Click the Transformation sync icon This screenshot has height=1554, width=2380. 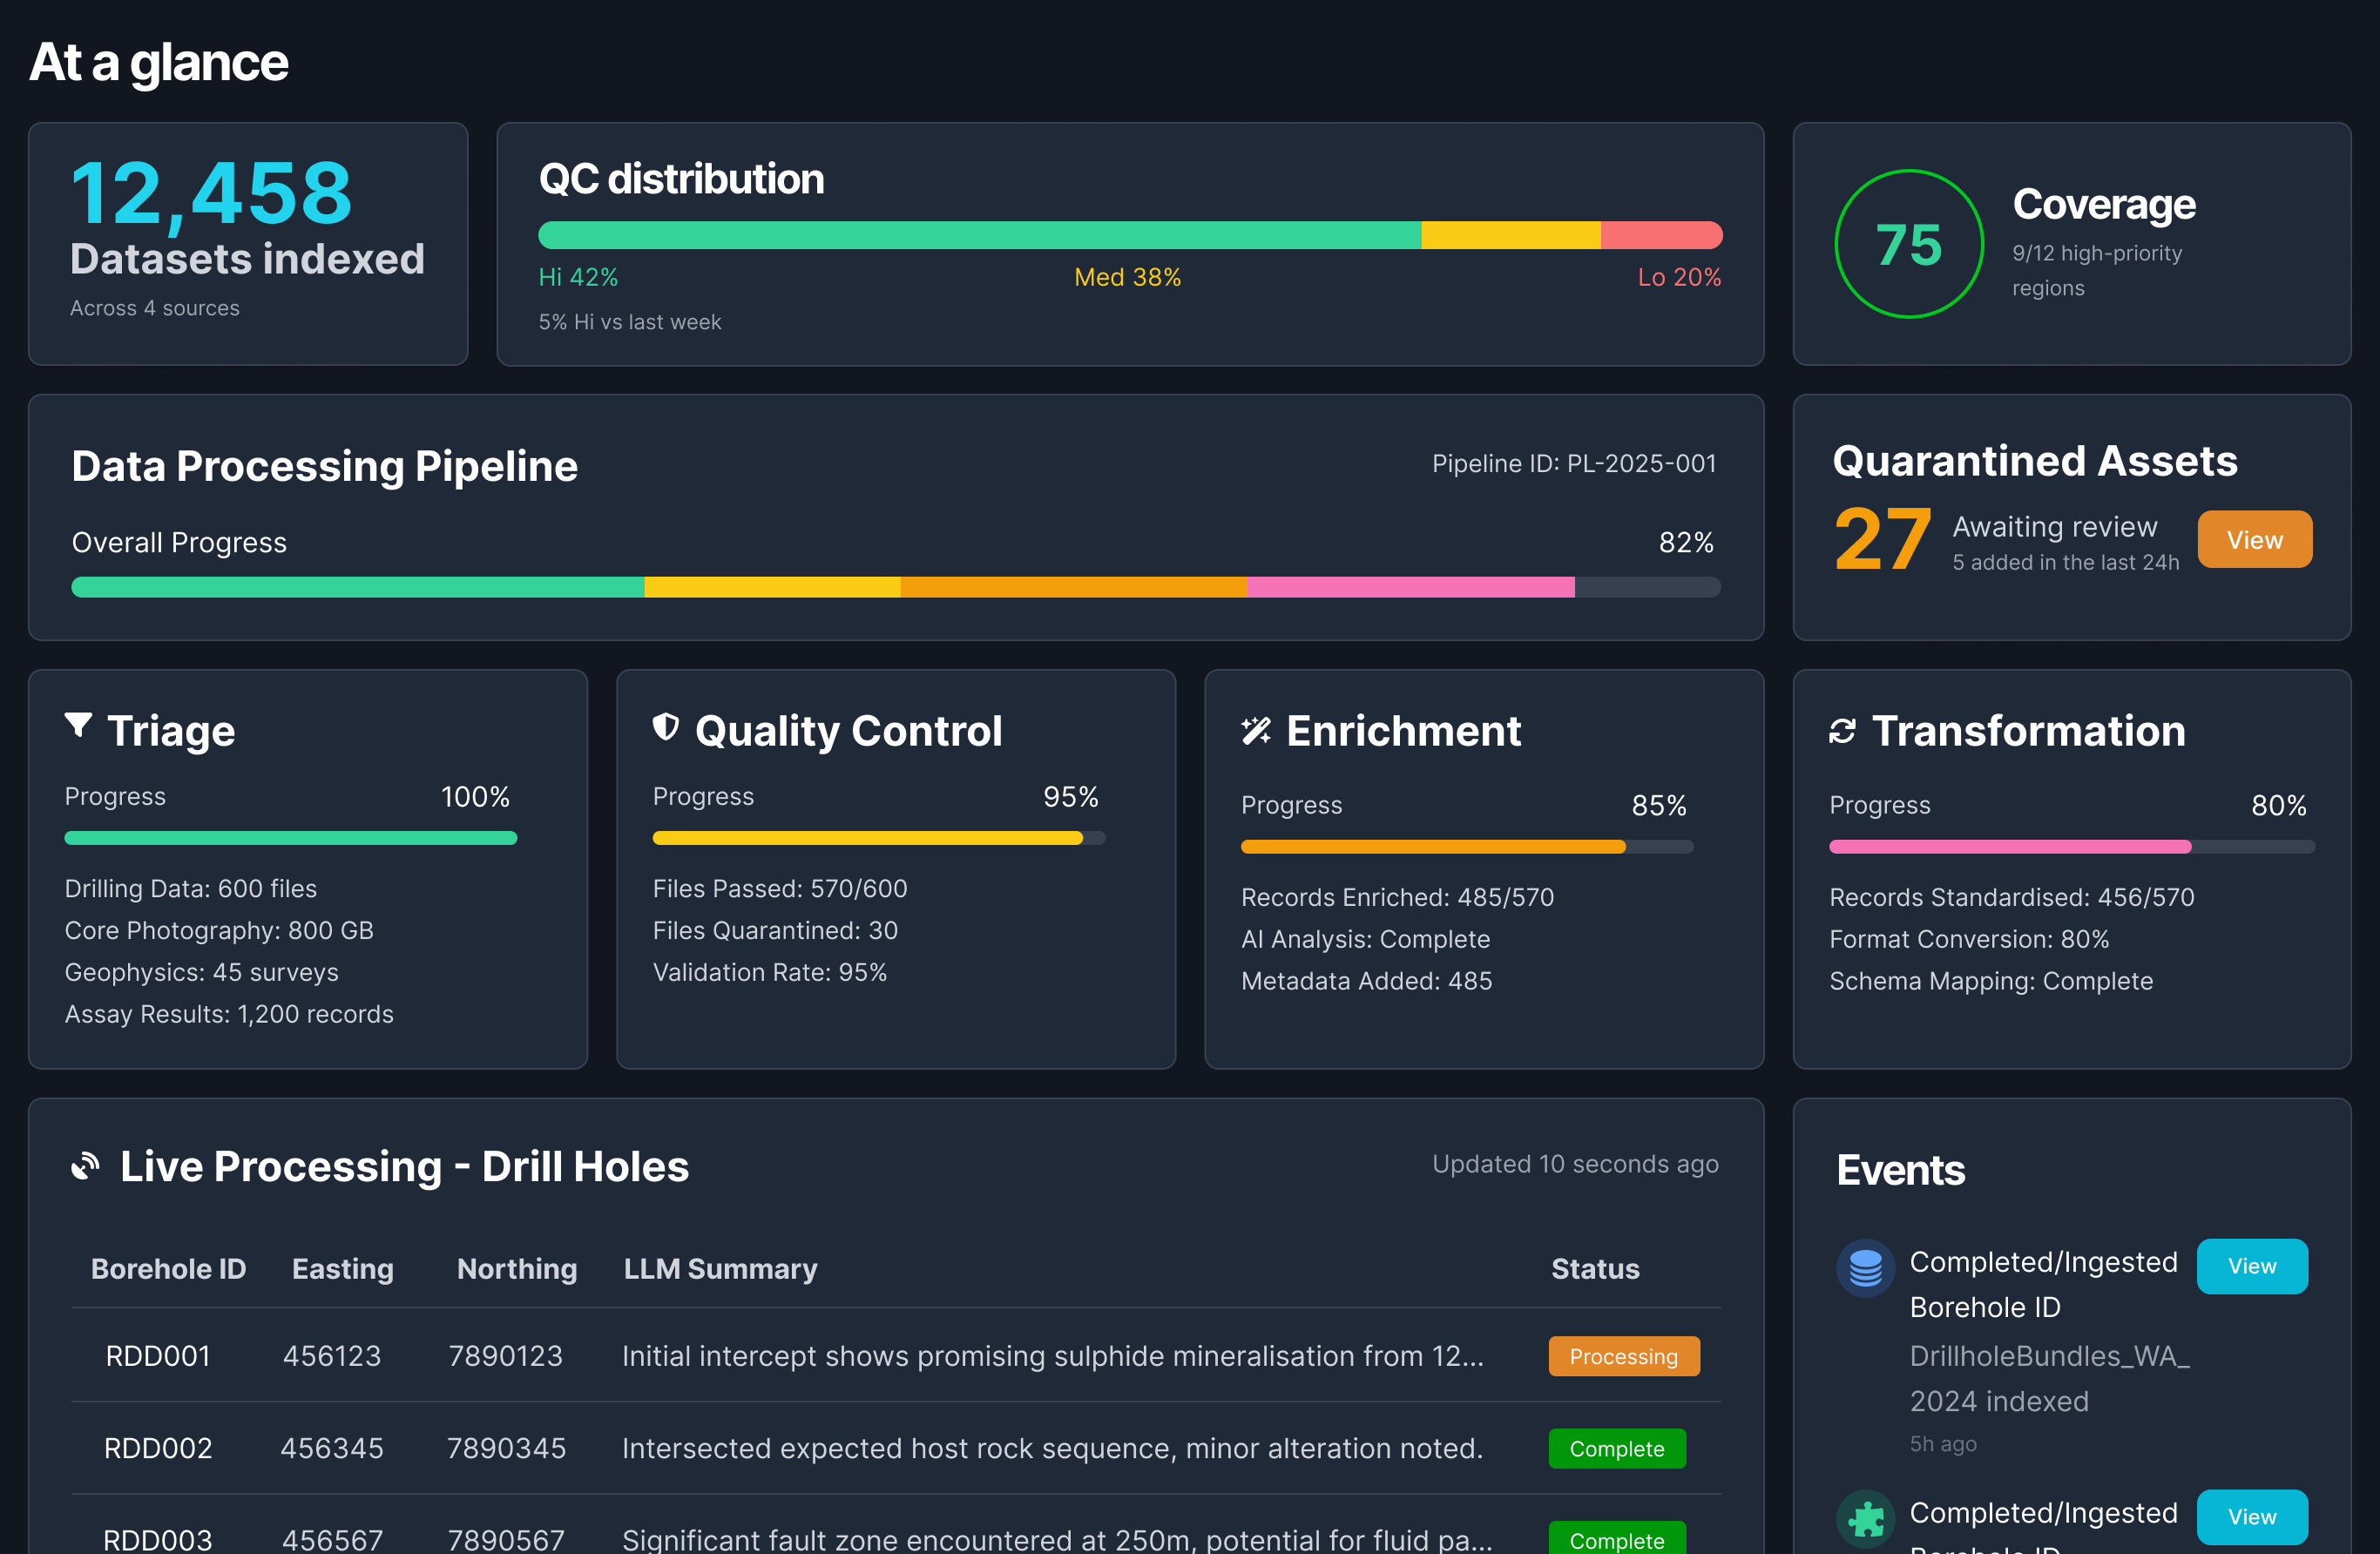pos(1843,731)
